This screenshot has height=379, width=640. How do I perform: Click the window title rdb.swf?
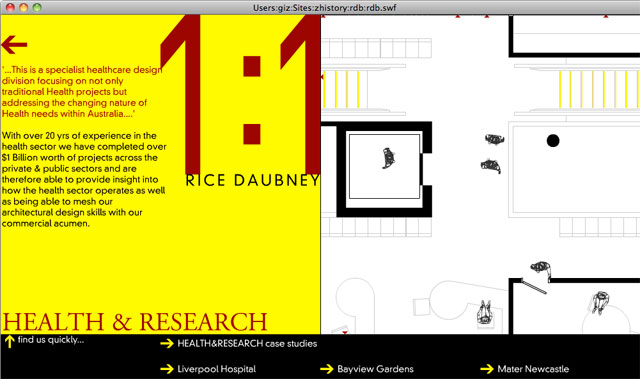324,7
